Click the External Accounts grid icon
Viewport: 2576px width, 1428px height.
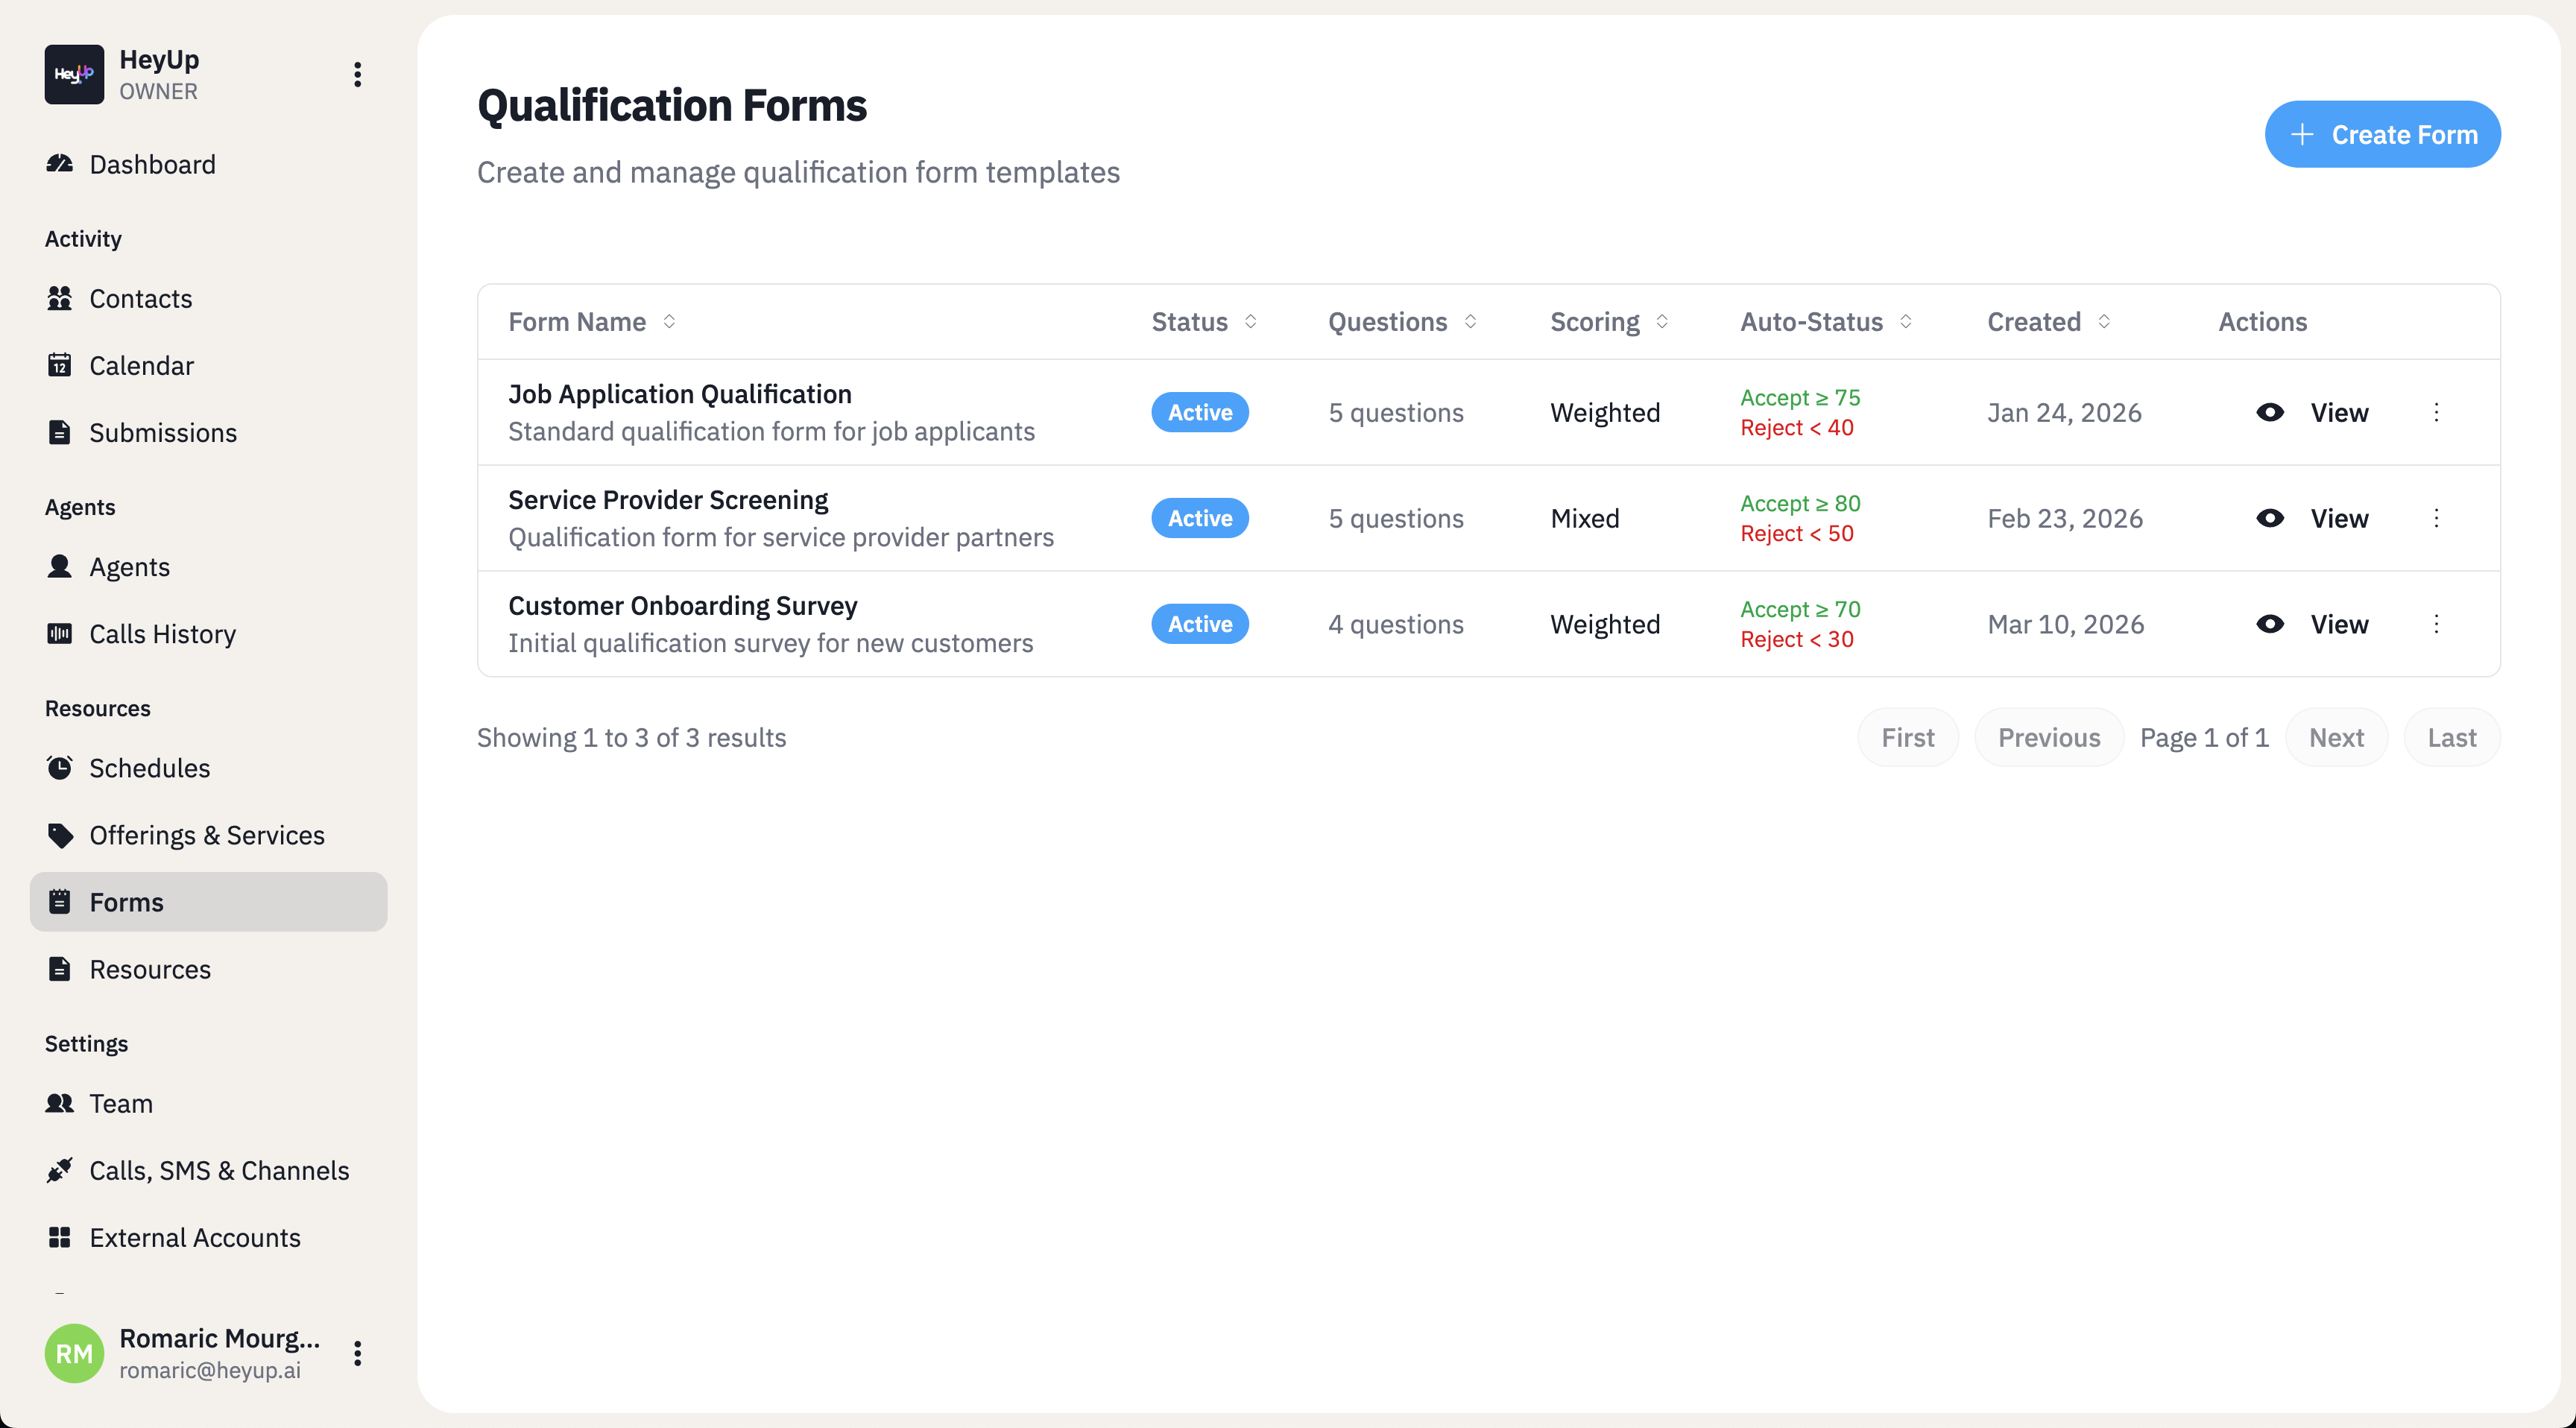click(60, 1237)
